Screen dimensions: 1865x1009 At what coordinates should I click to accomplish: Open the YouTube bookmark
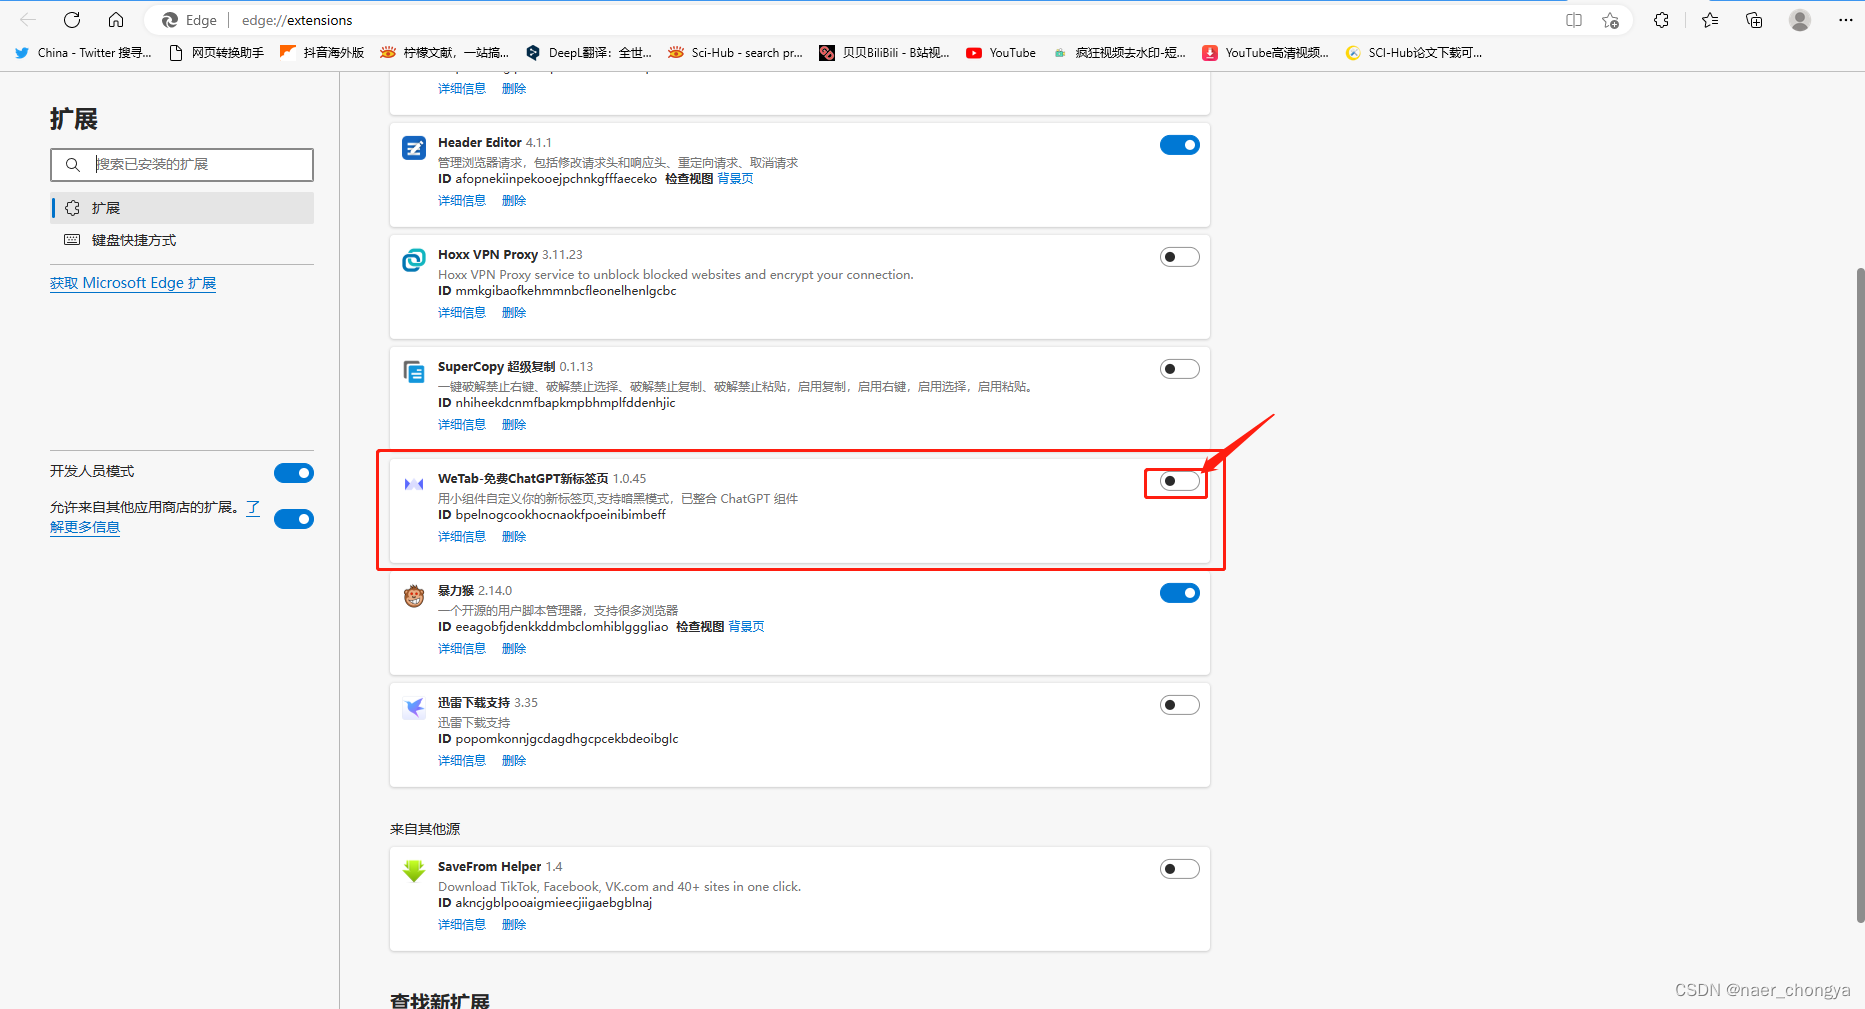(x=1001, y=53)
